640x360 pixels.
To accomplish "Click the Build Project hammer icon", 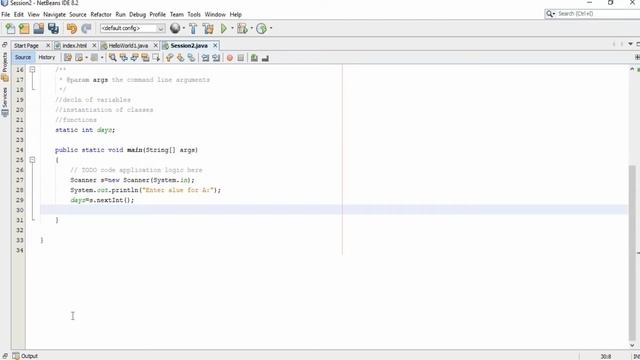I will click(x=193, y=29).
